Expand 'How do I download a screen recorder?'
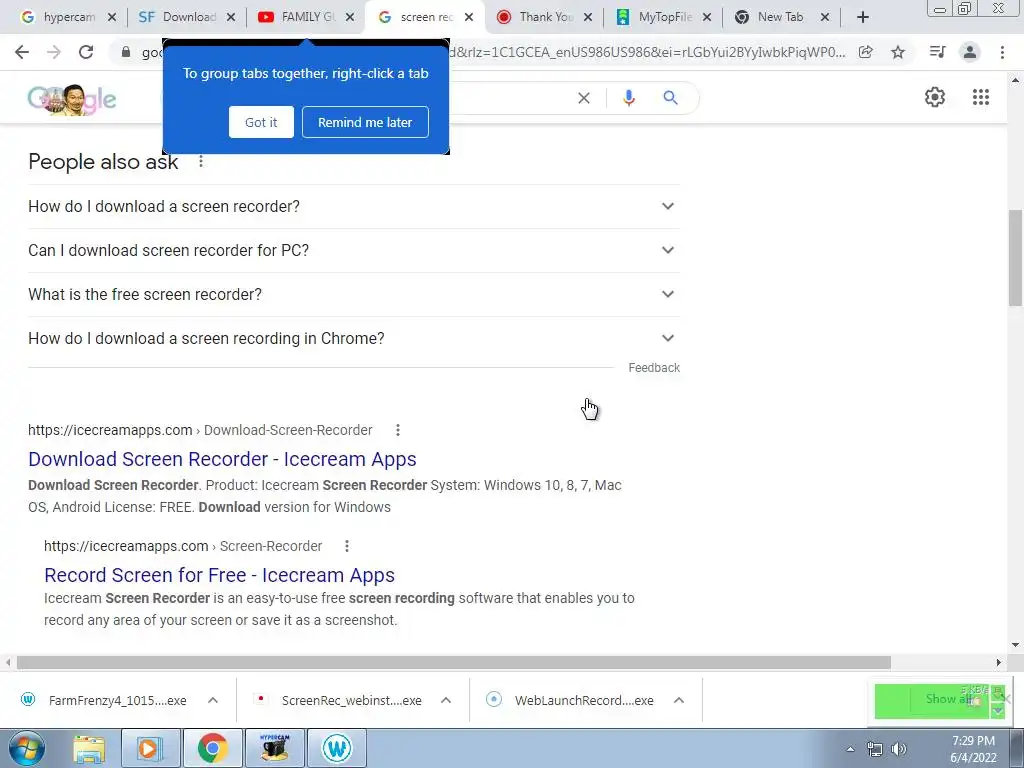The image size is (1024, 768). coord(354,206)
